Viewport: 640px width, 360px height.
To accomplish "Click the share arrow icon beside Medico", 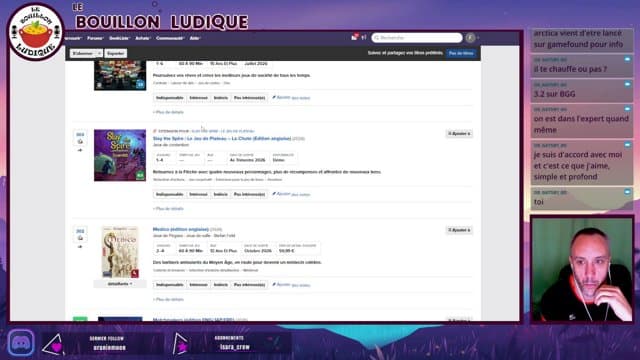I will pyautogui.click(x=80, y=247).
